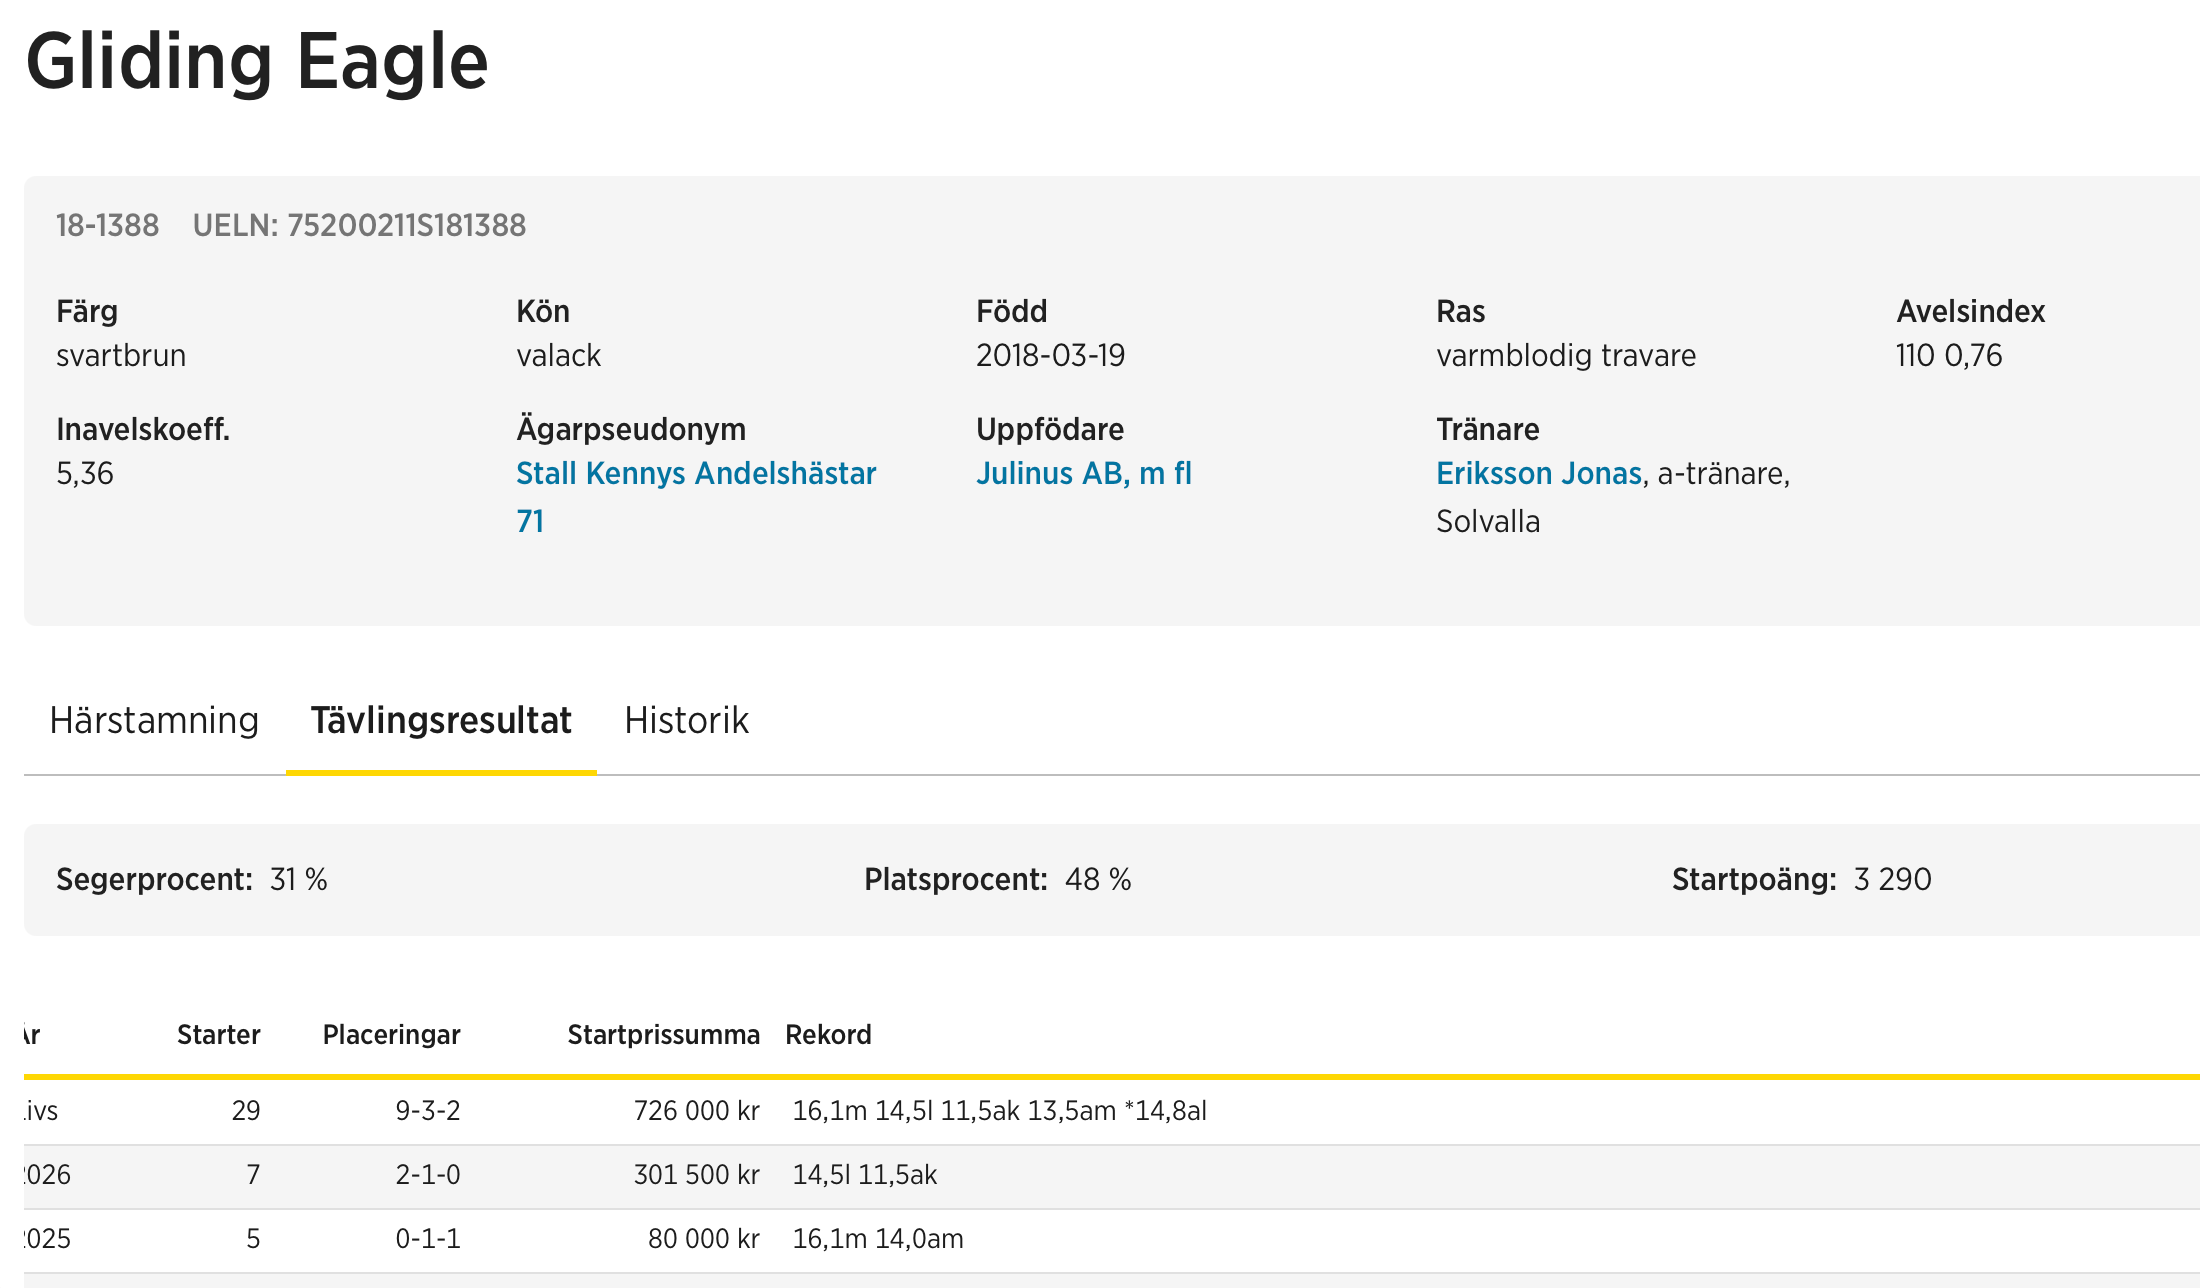Follow the breeder link Julinus AB
This screenshot has height=1288, width=2200.
pyautogui.click(x=1084, y=474)
